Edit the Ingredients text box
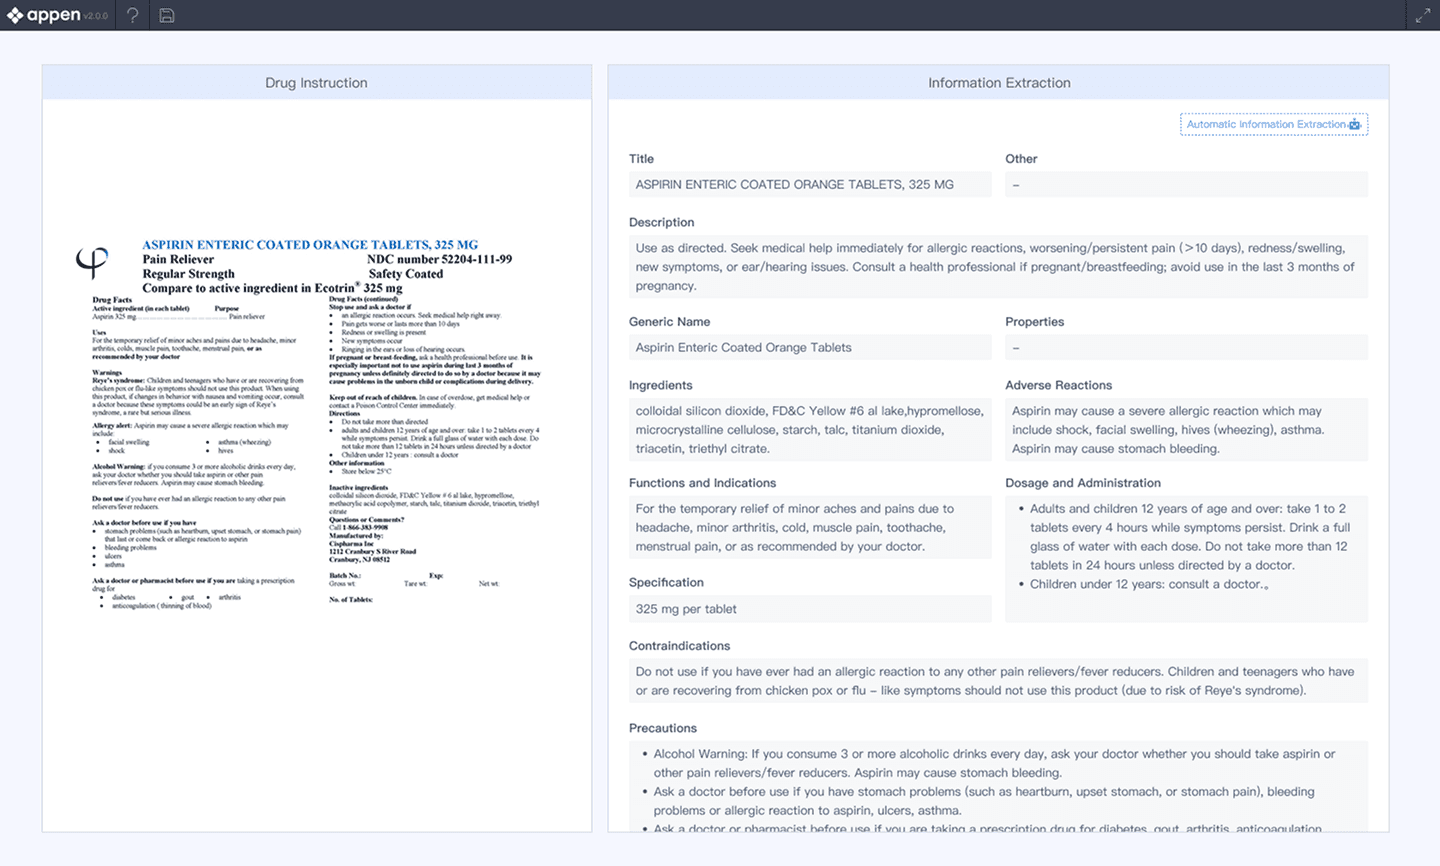Screen dimensions: 1440x866 809,430
